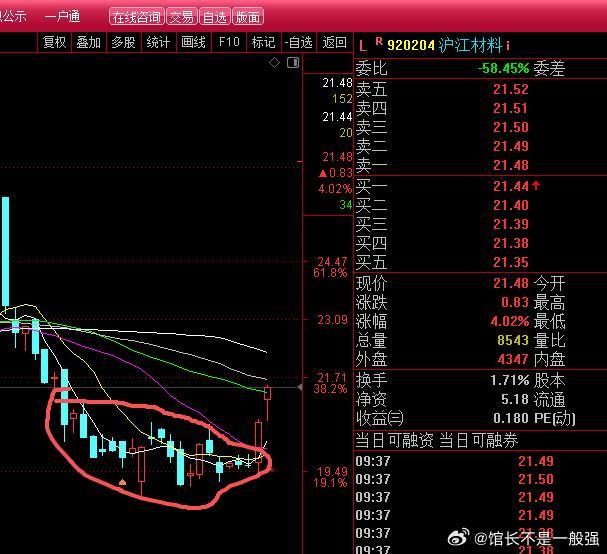Click the 委比 value -58.45%
This screenshot has width=607, height=554.
coord(503,69)
